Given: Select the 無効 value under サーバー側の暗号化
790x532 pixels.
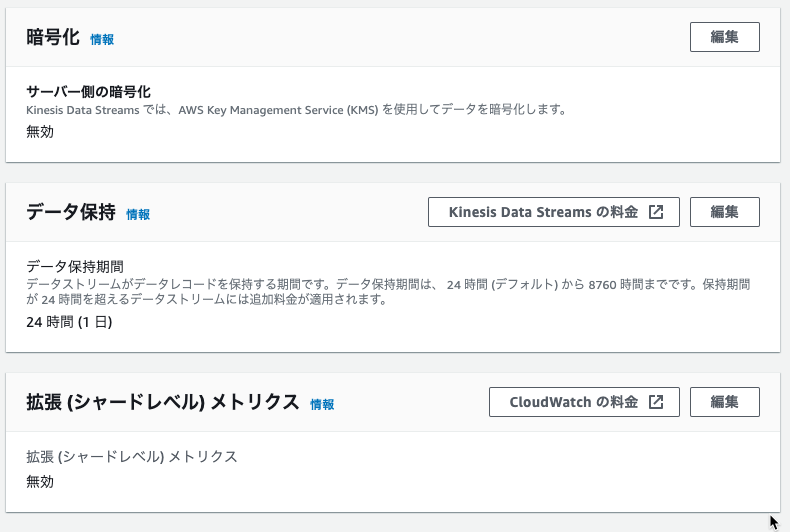Looking at the screenshot, I should 40,132.
